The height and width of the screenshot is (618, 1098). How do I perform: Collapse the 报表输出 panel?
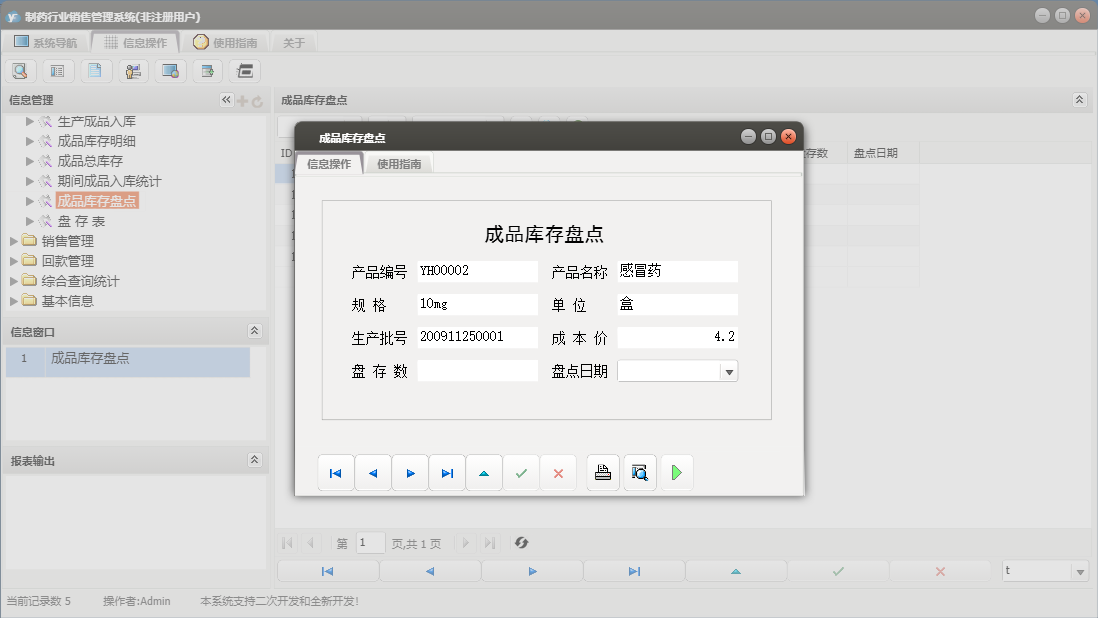pos(255,460)
